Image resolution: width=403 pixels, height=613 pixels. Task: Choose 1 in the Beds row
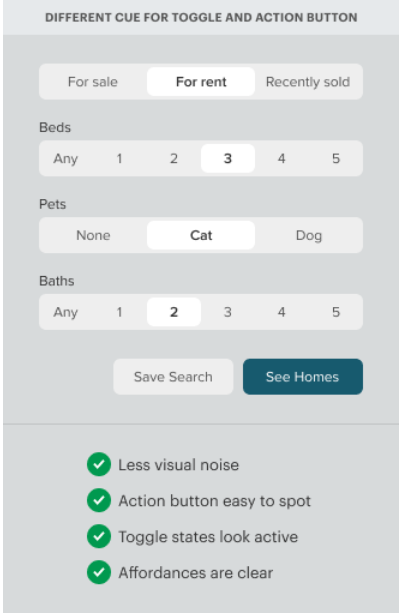point(120,158)
